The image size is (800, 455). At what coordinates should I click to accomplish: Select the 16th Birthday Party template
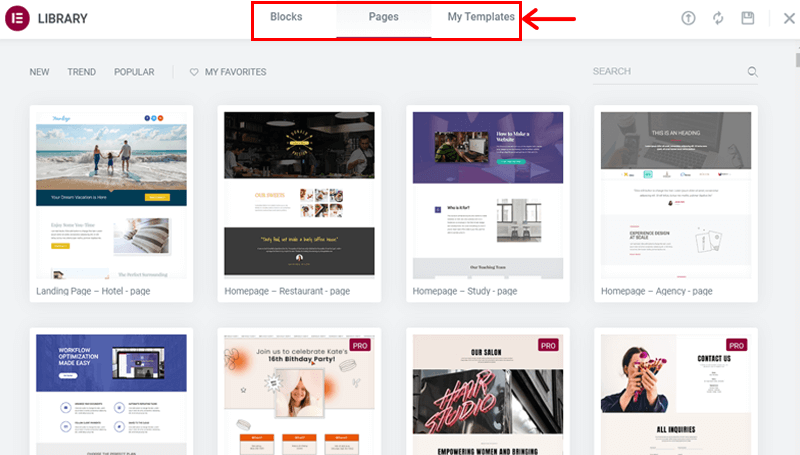click(x=299, y=394)
